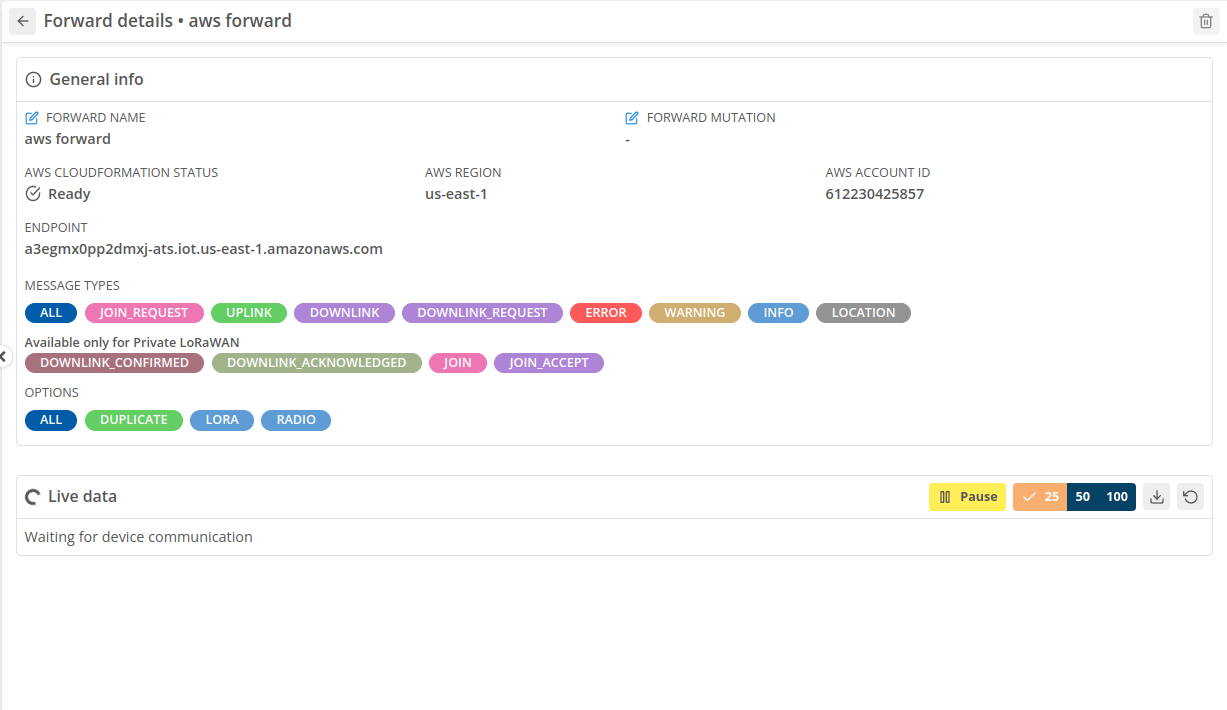The height and width of the screenshot is (710, 1227).
Task: Toggle the ALL options tag
Action: pyautogui.click(x=51, y=420)
